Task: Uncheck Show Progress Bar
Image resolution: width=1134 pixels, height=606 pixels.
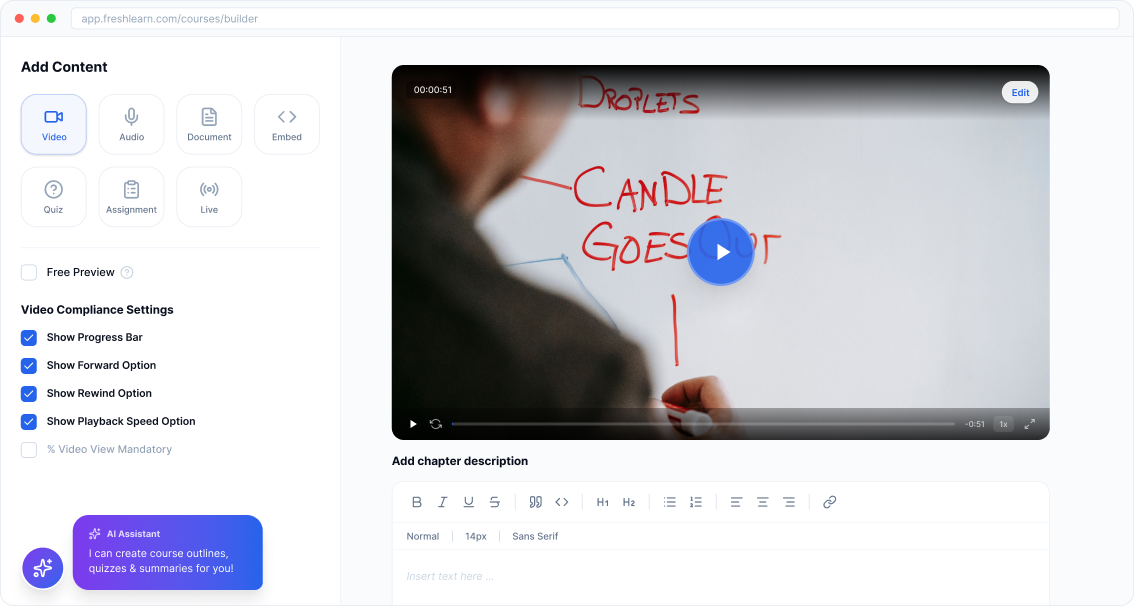Action: (x=29, y=338)
